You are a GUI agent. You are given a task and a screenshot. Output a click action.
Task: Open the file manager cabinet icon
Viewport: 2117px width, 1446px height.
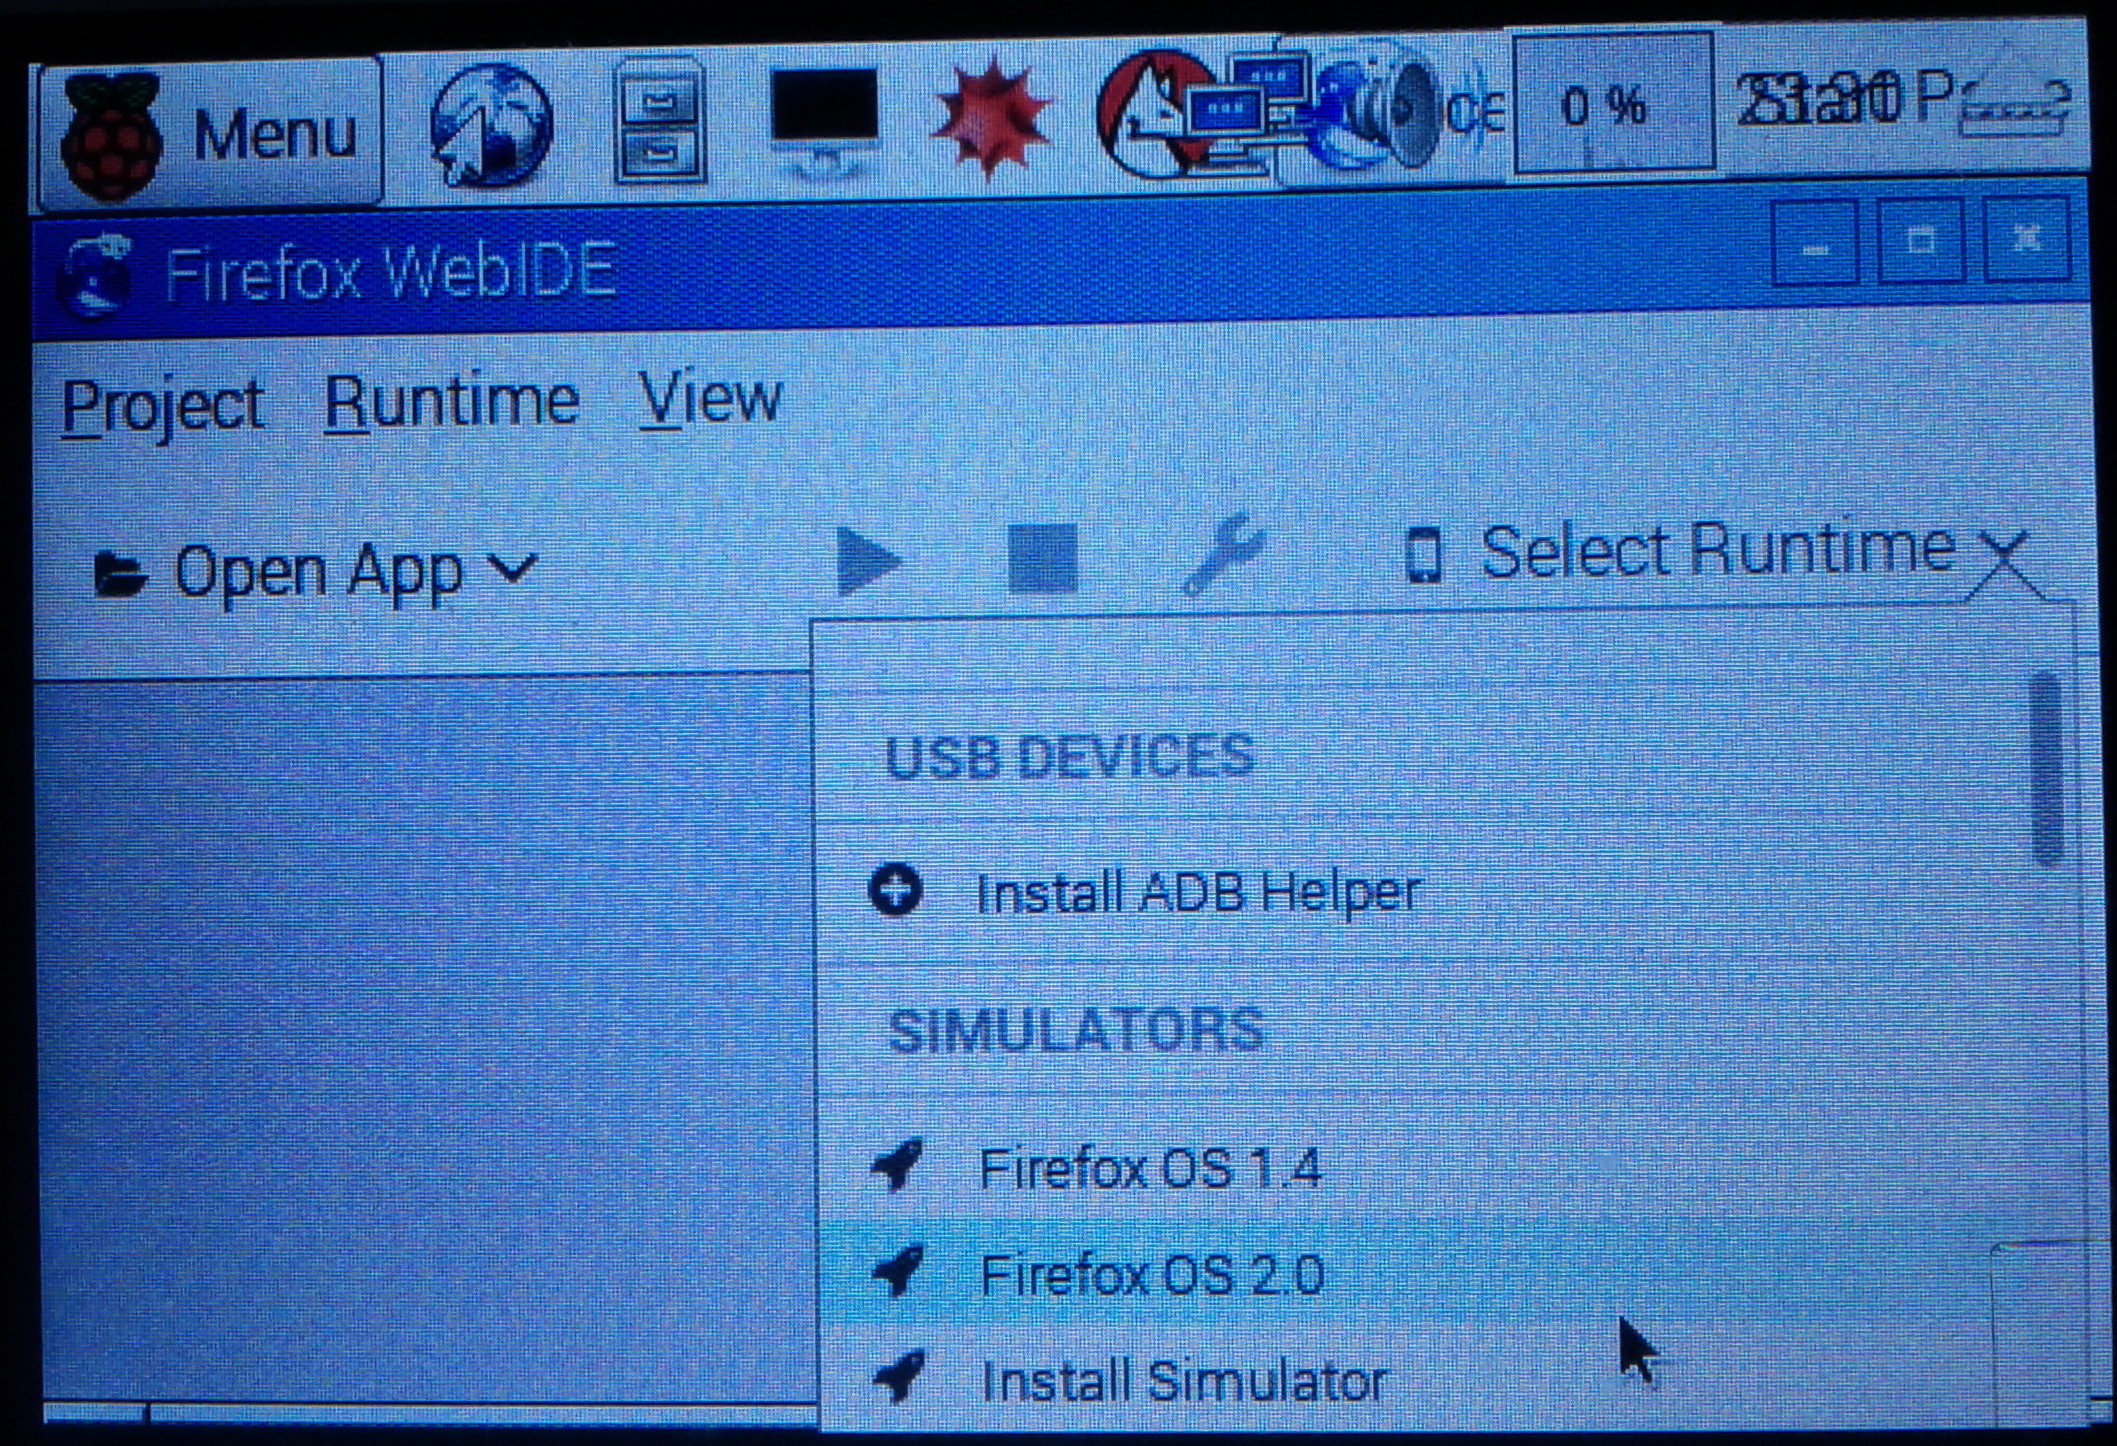pos(658,120)
